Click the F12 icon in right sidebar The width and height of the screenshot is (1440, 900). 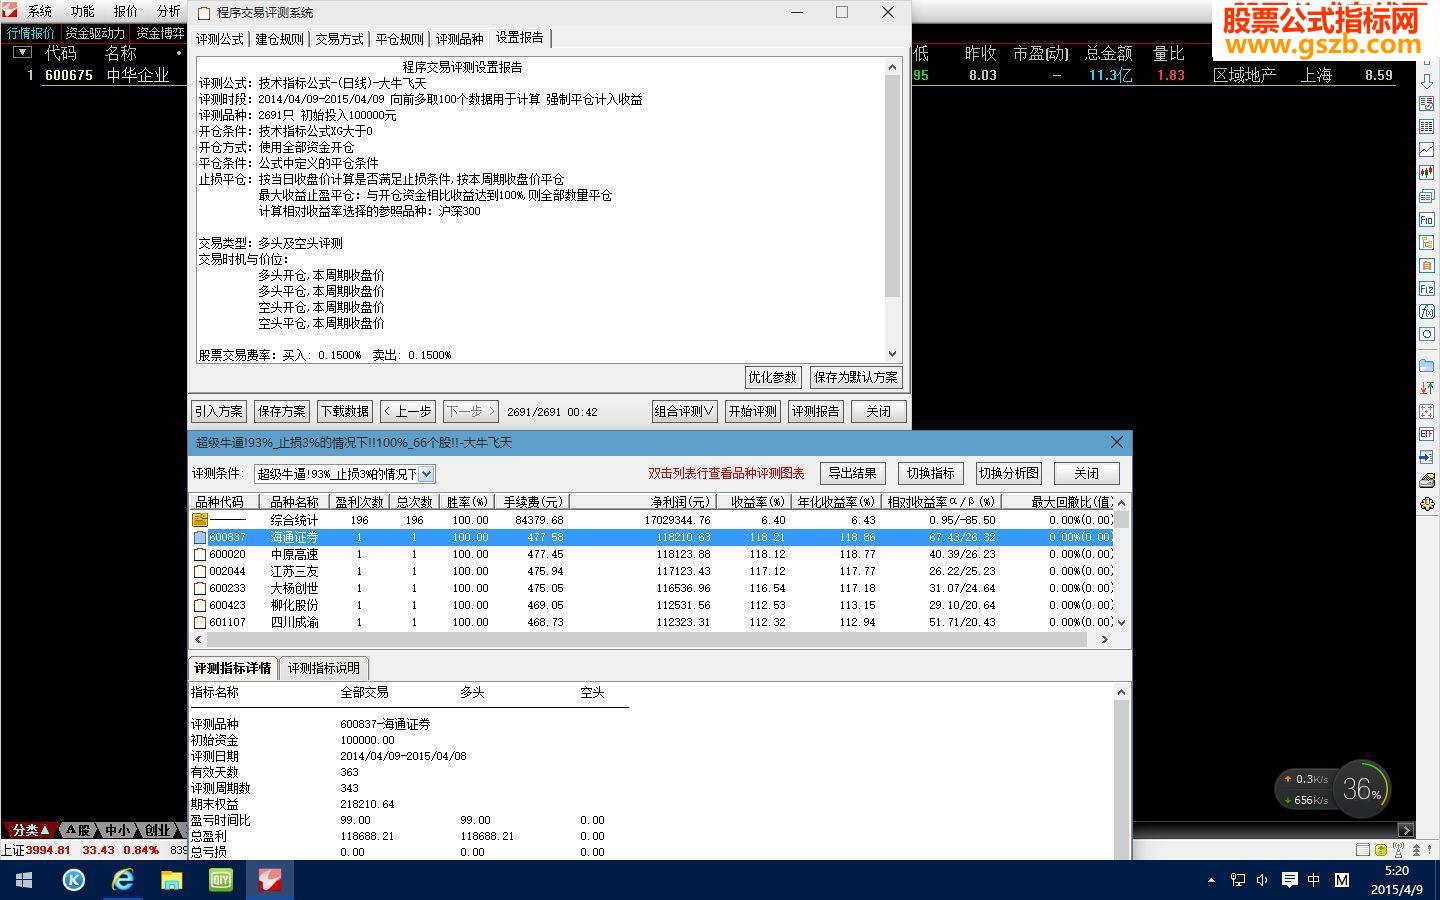(x=1427, y=288)
